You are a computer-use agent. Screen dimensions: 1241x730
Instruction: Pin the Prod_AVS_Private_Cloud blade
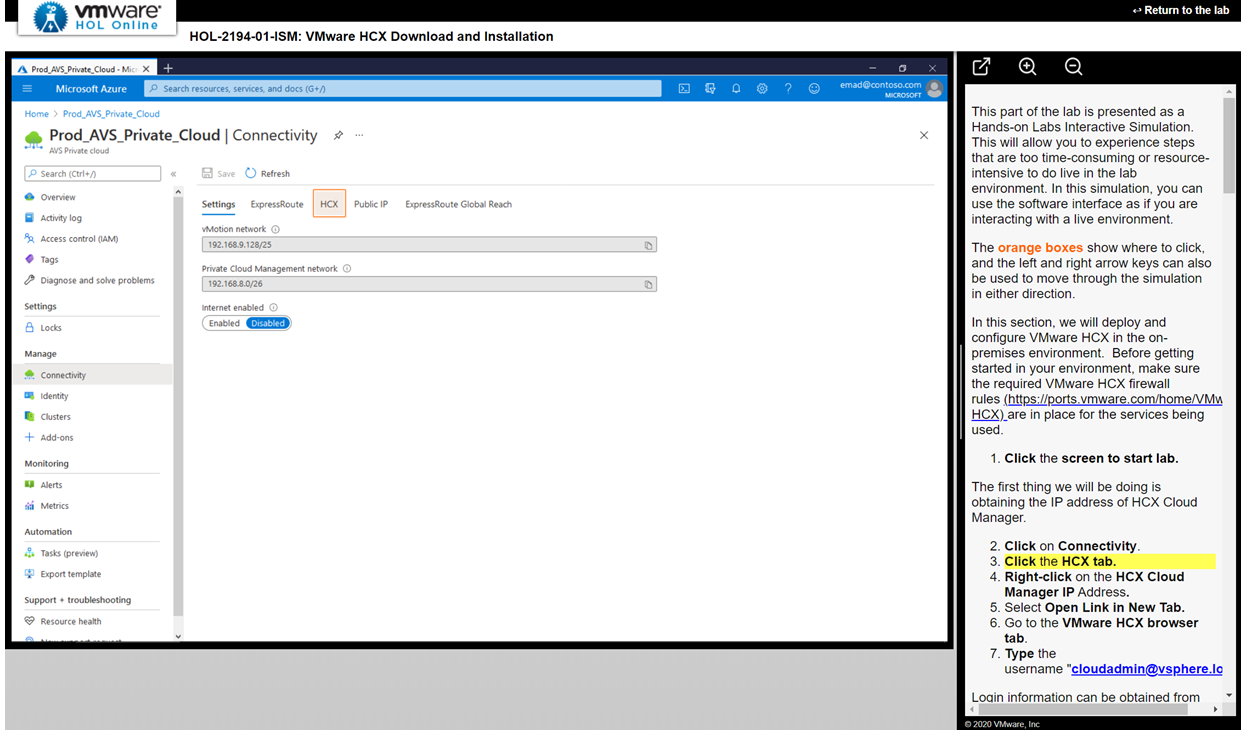pyautogui.click(x=338, y=135)
